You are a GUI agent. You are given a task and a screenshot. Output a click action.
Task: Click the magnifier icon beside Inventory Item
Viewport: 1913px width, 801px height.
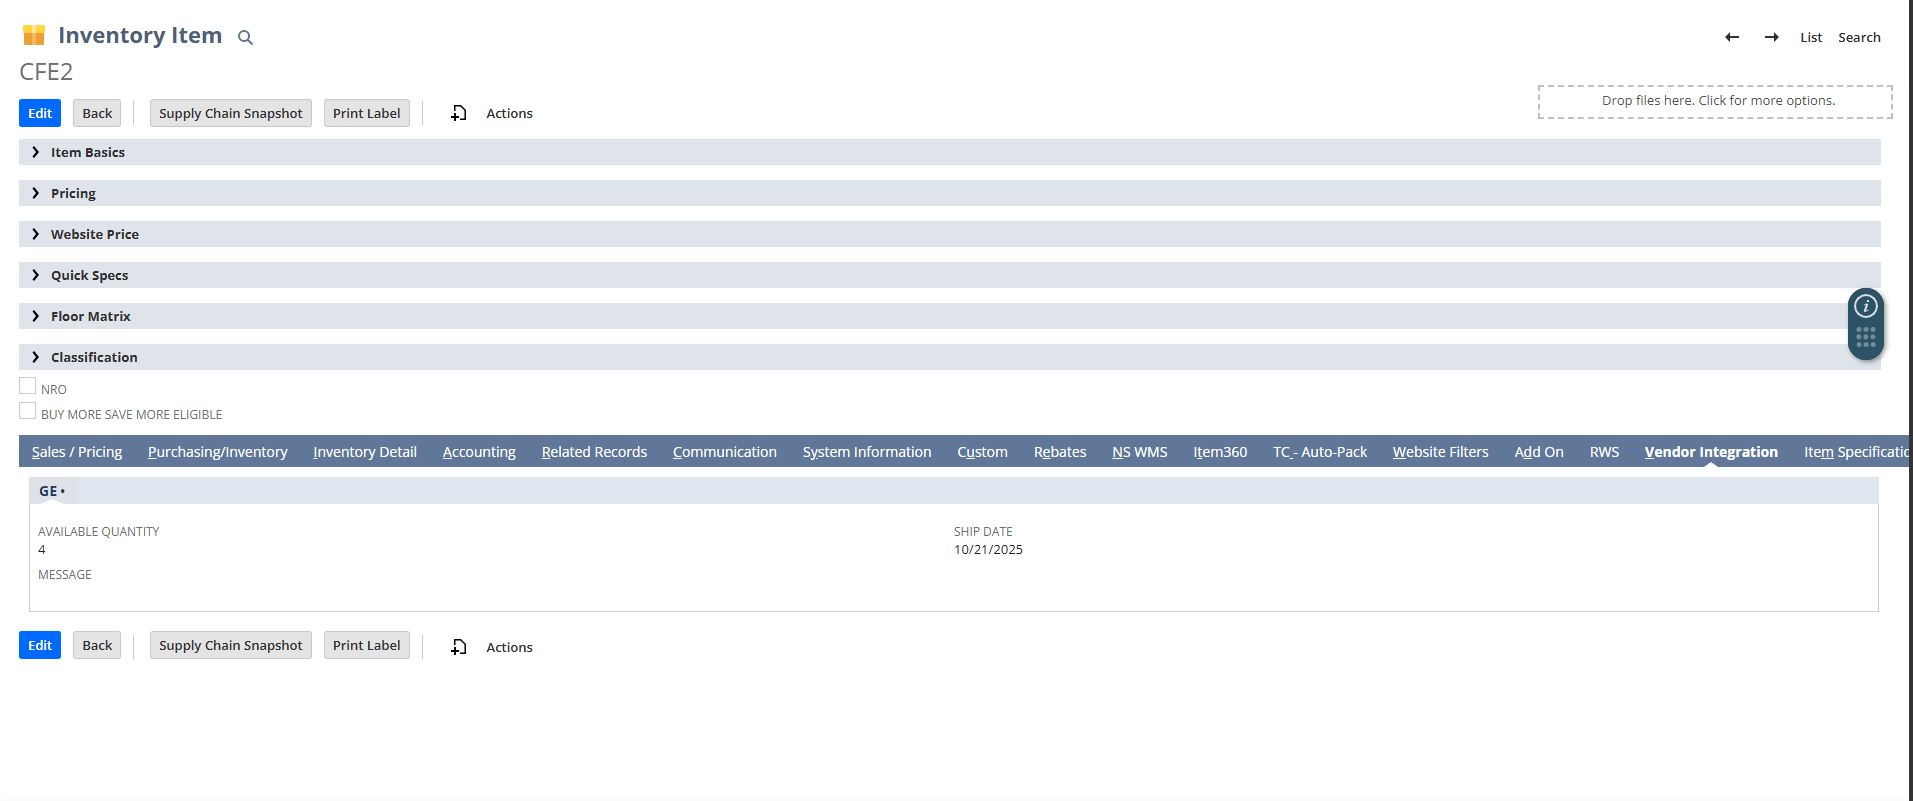(x=245, y=38)
